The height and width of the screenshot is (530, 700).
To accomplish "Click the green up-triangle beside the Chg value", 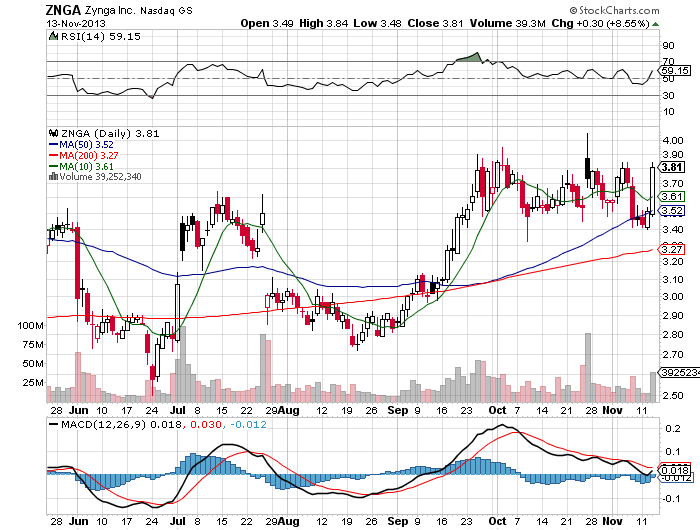I will click(655, 24).
